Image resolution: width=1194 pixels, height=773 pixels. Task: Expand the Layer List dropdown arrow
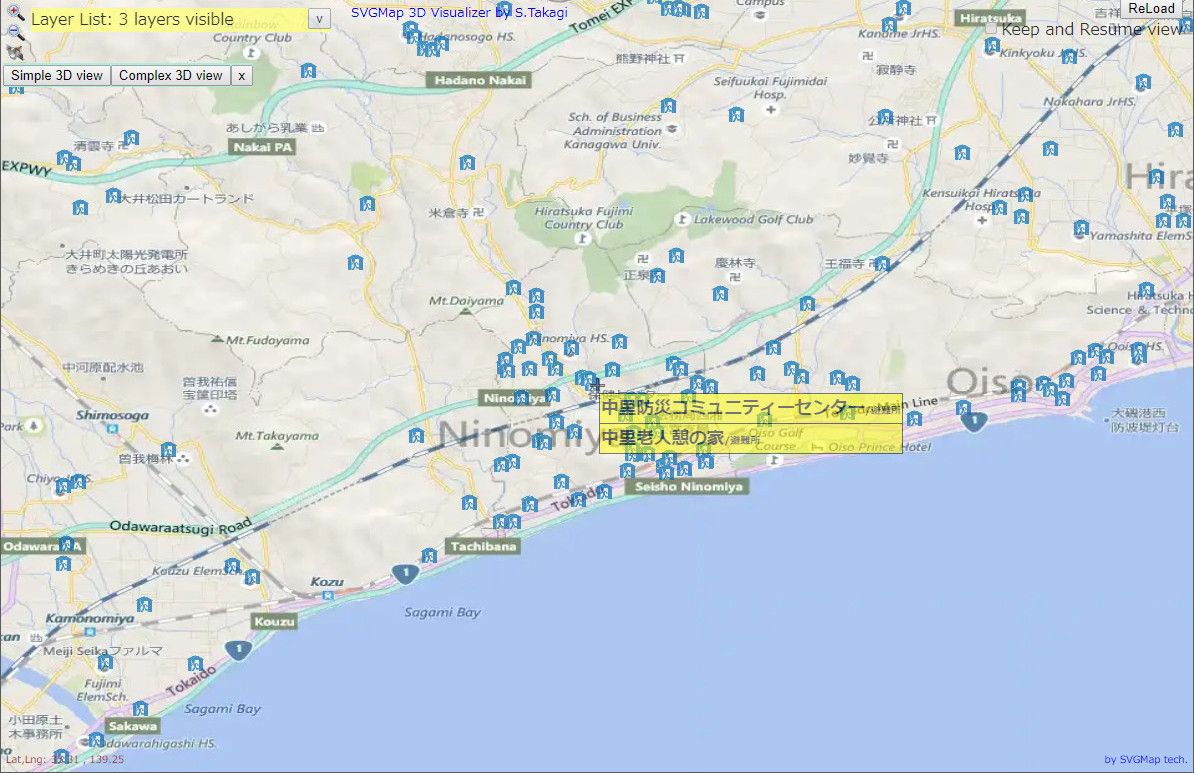coord(319,19)
